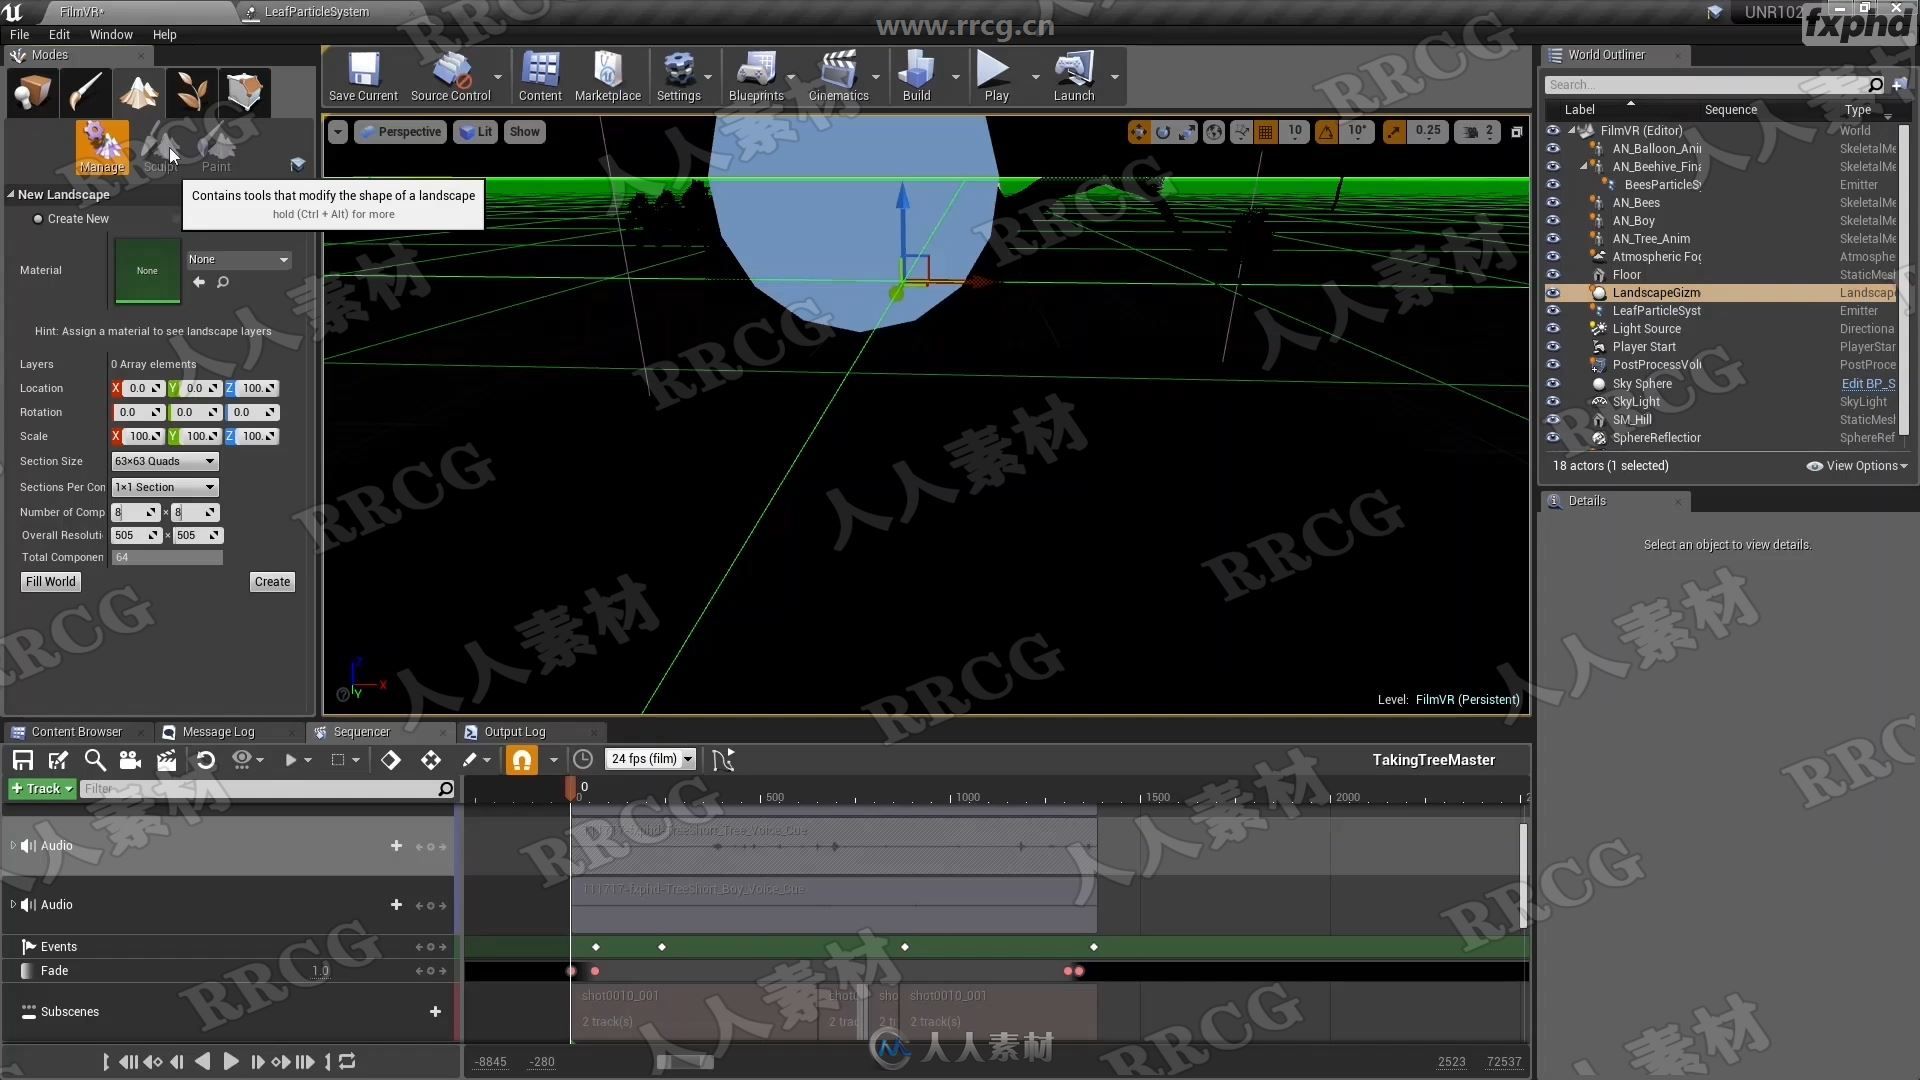Toggle visibility of LandscapeGizm actor

1560,291
